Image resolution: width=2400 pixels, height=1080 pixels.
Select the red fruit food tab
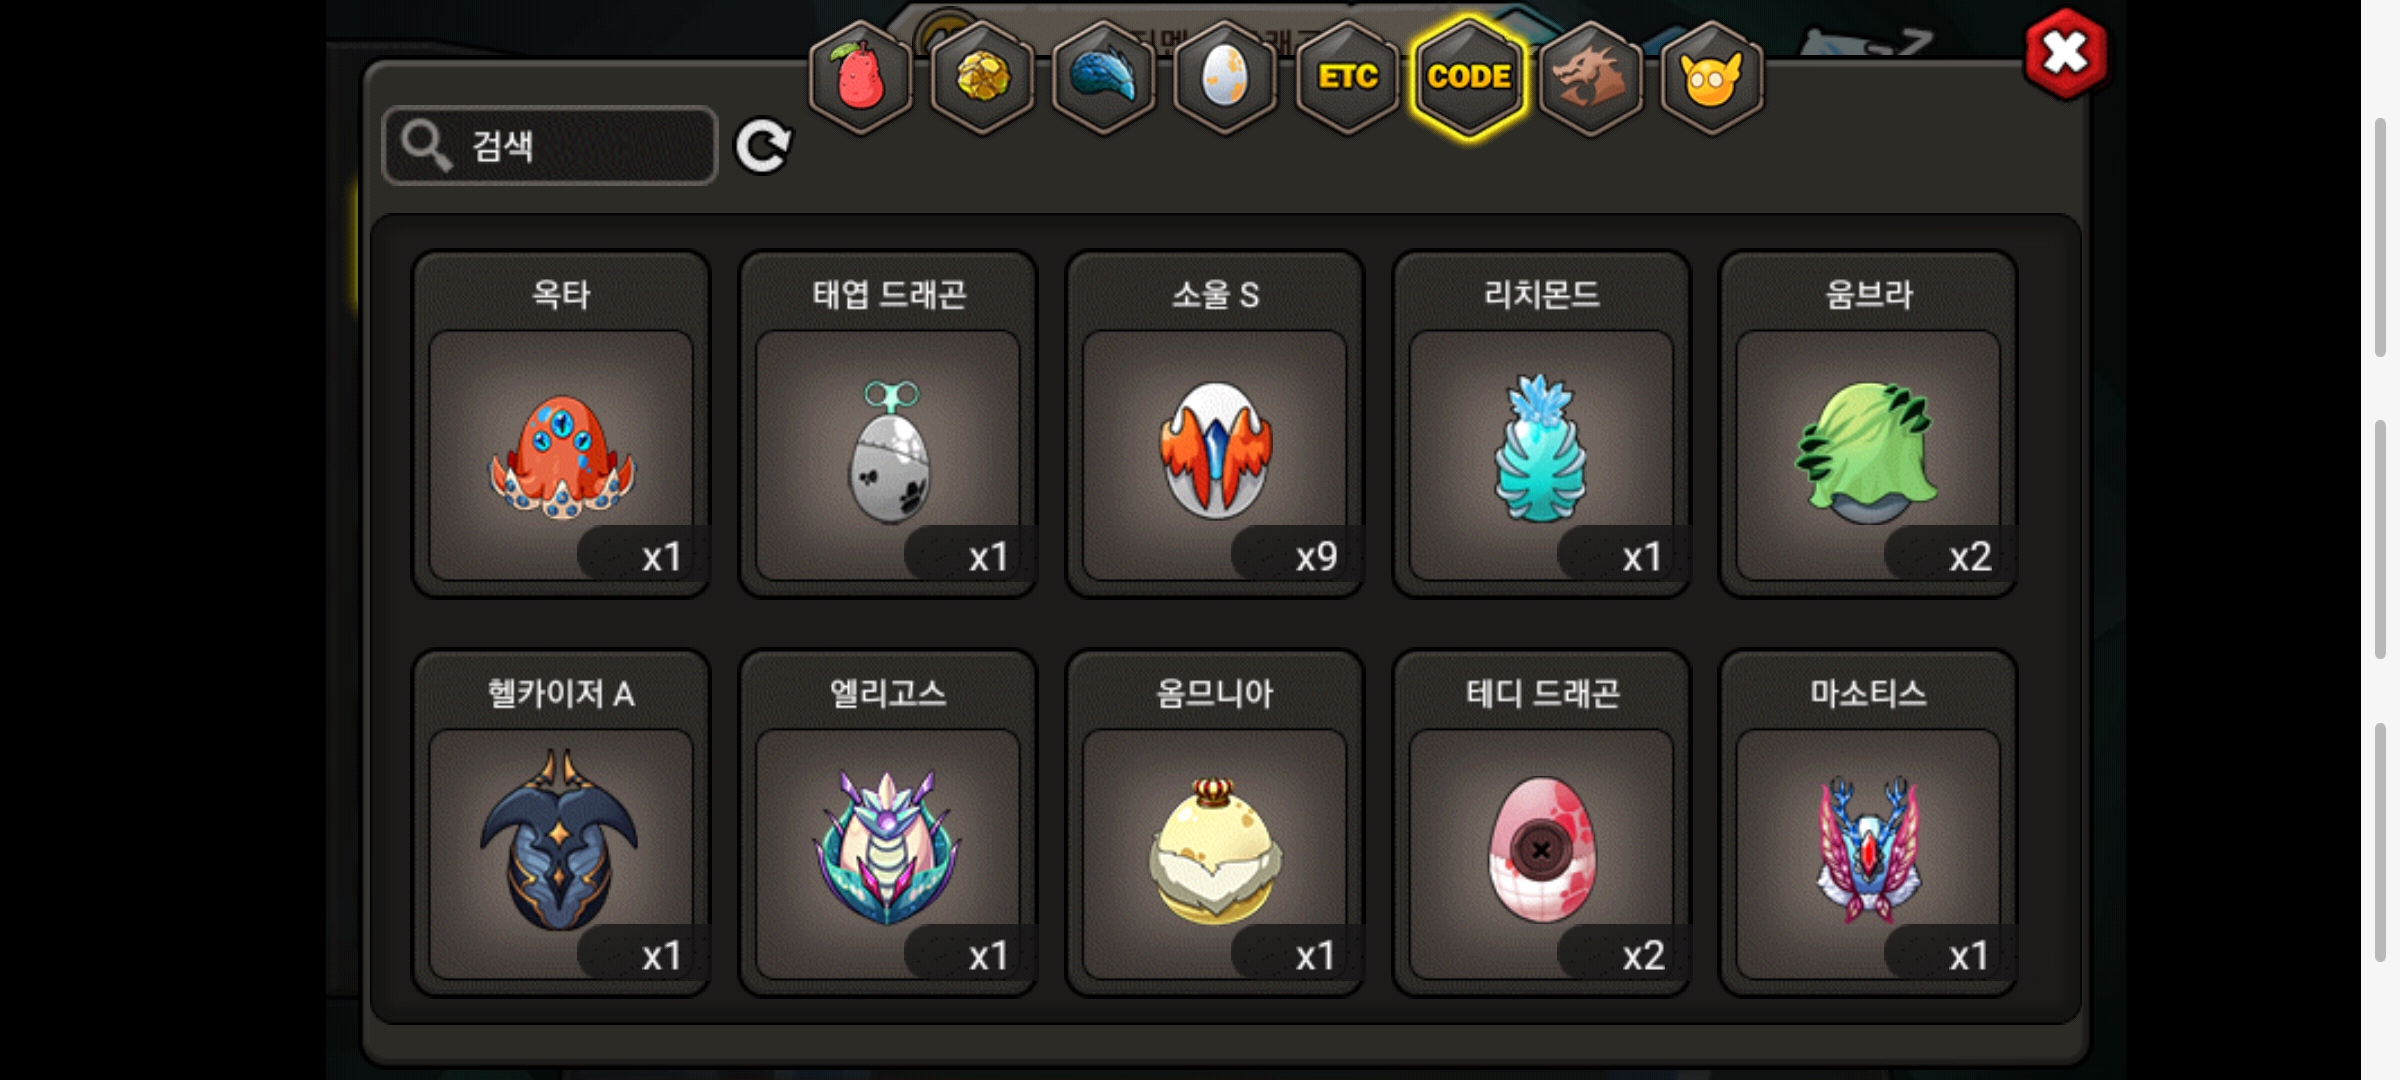tap(860, 77)
